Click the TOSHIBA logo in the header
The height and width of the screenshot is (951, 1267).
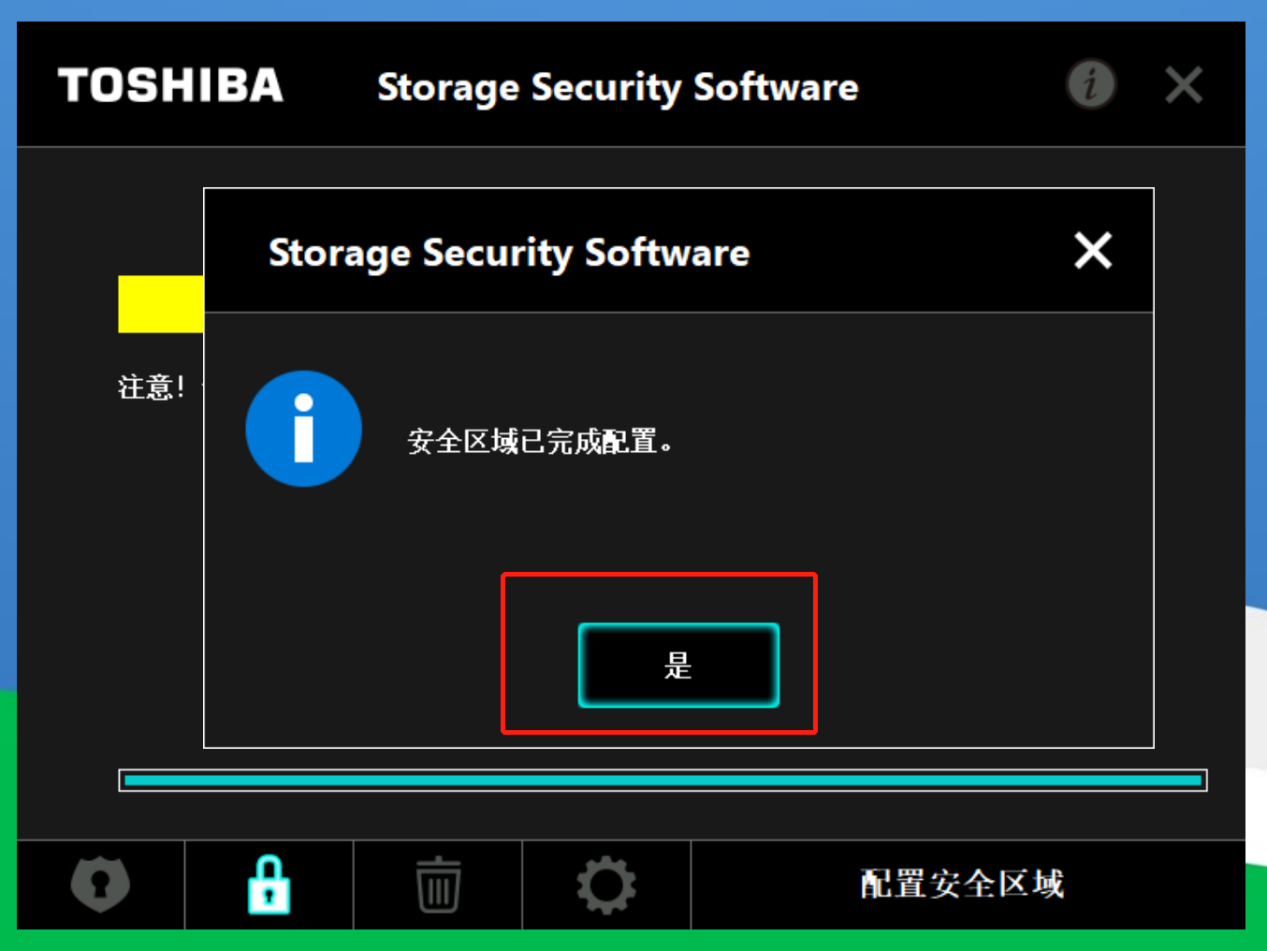point(171,86)
